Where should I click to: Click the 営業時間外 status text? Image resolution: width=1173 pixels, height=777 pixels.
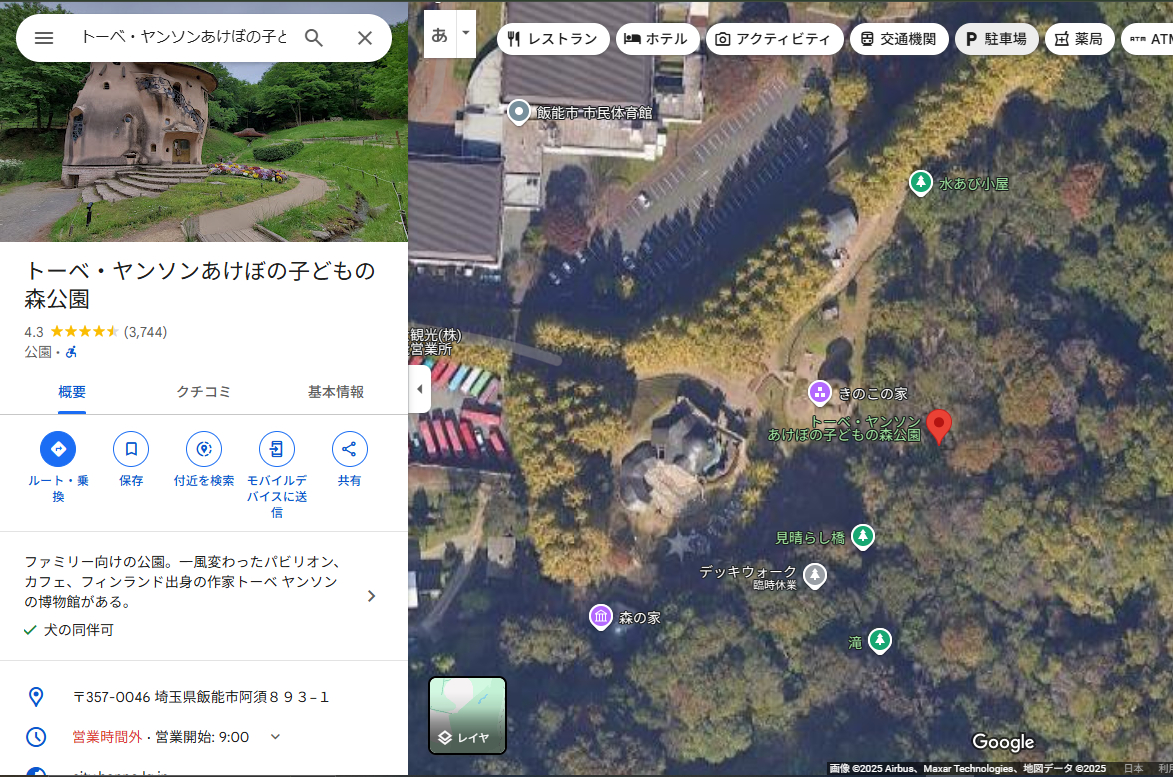pos(107,737)
